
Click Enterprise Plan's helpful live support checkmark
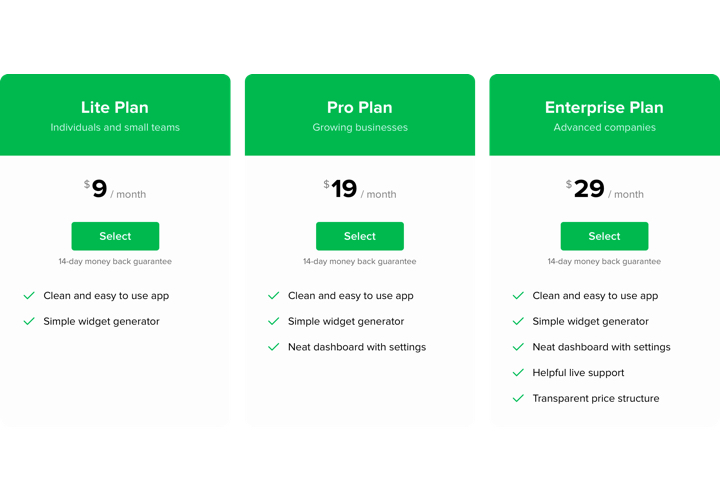[518, 372]
